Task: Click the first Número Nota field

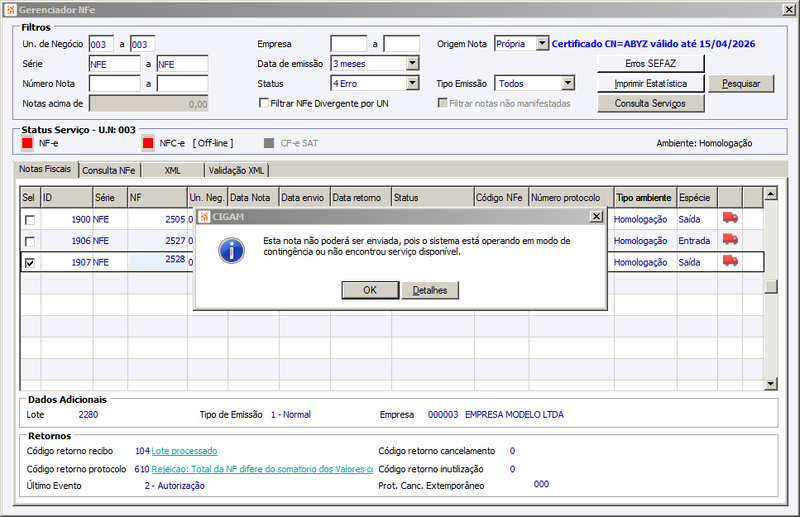Action: click(114, 84)
